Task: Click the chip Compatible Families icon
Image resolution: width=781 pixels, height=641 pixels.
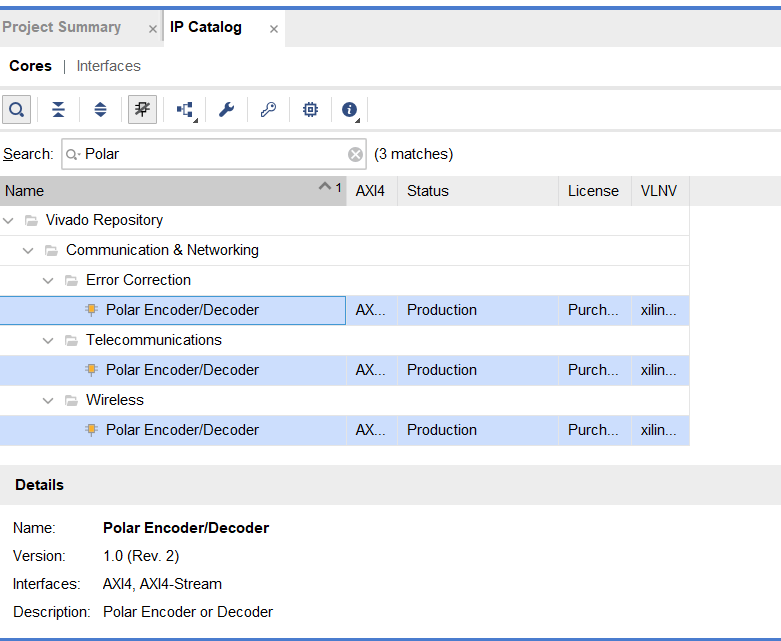Action: (x=310, y=110)
